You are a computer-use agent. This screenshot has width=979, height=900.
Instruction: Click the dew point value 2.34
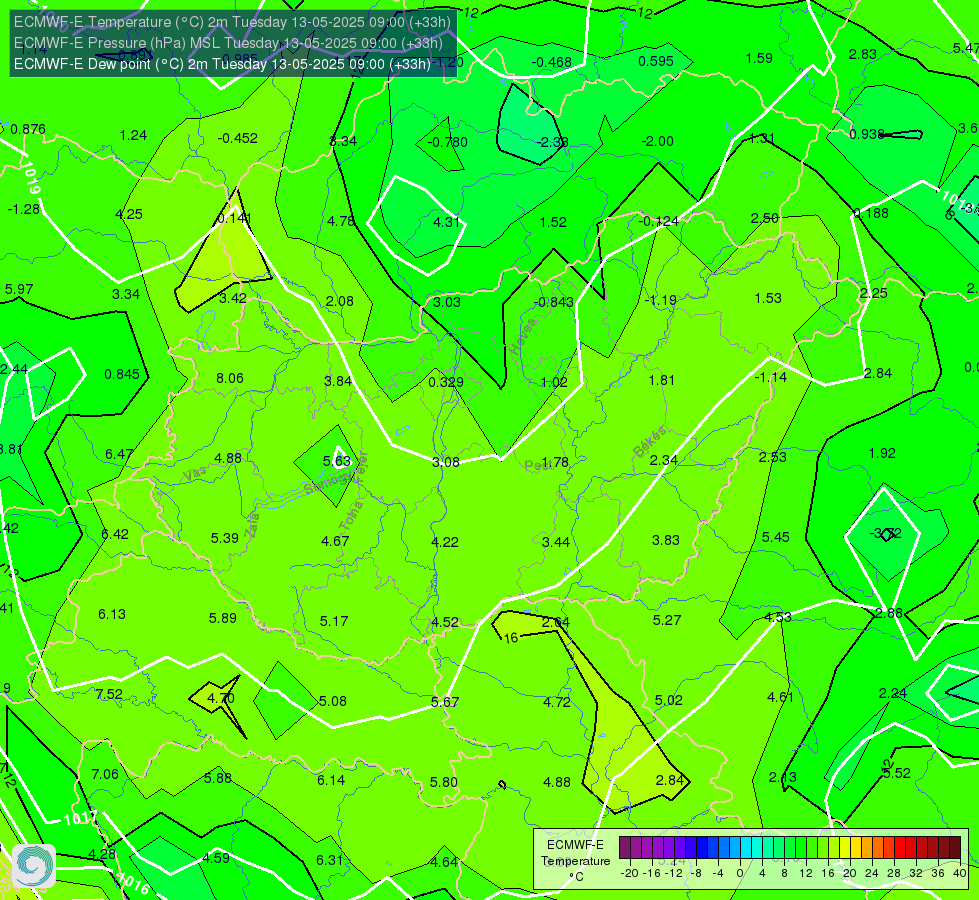[x=664, y=460]
